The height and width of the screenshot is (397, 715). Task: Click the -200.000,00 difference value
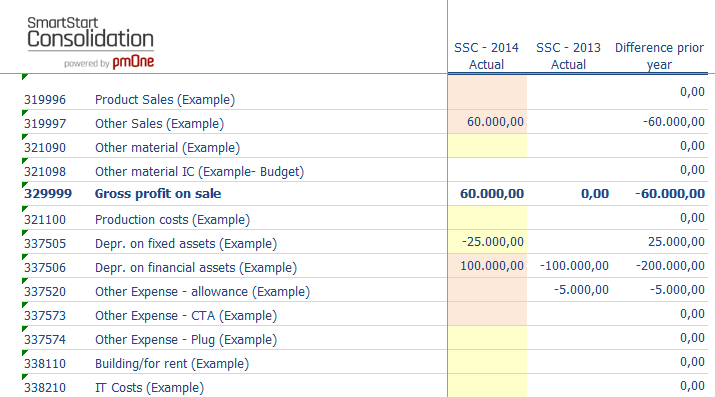[x=670, y=266]
